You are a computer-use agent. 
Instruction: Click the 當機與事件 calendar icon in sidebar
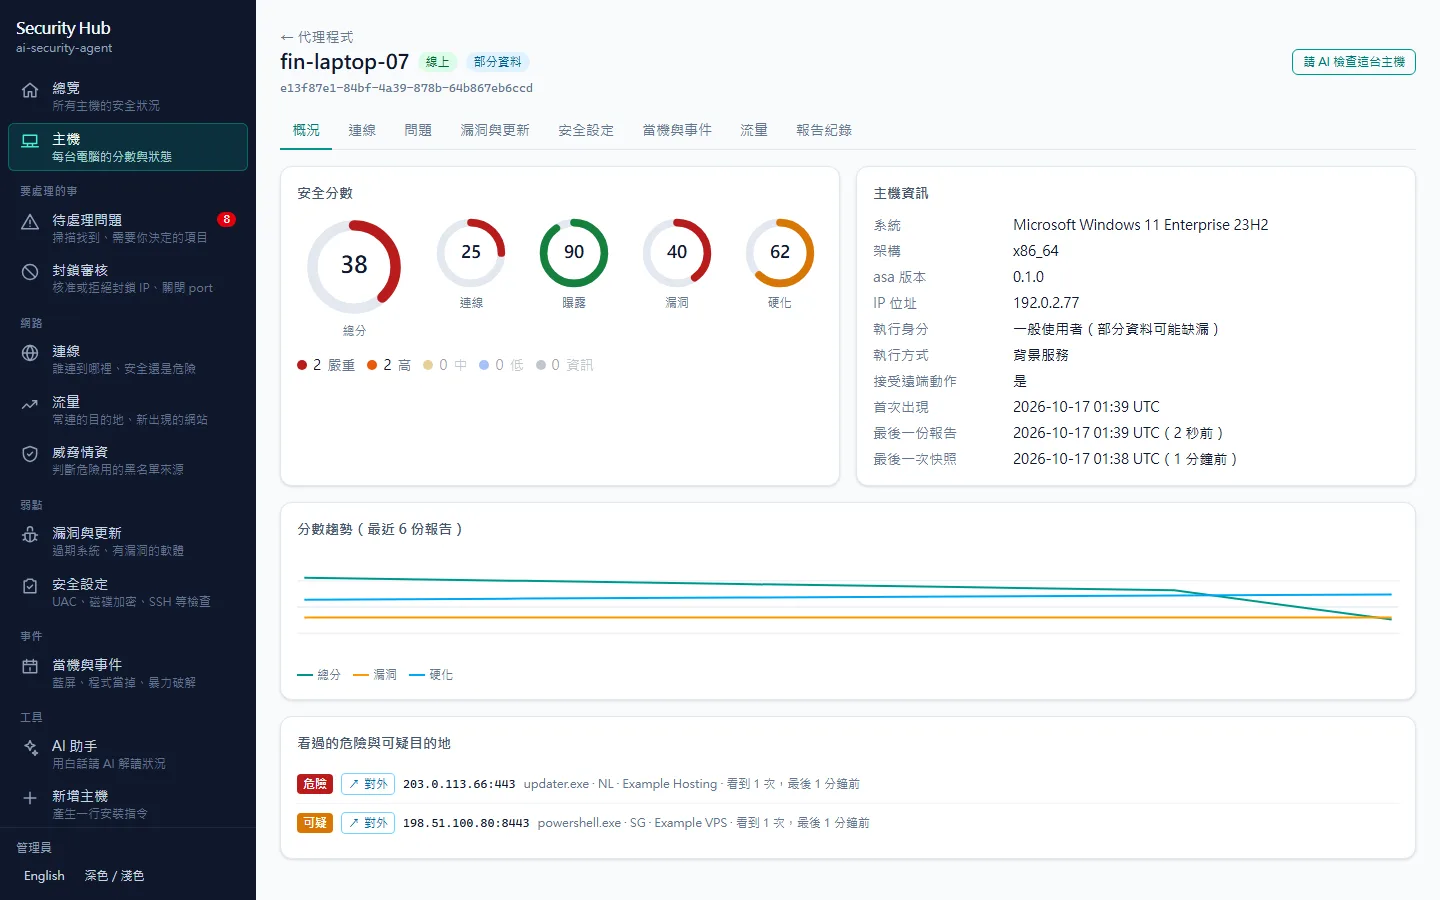coord(30,667)
